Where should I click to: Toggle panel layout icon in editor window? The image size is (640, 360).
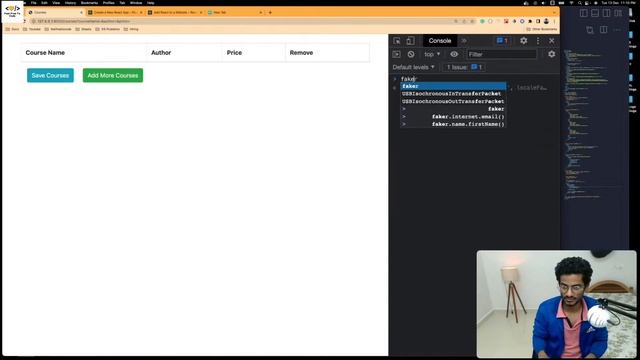595,13
